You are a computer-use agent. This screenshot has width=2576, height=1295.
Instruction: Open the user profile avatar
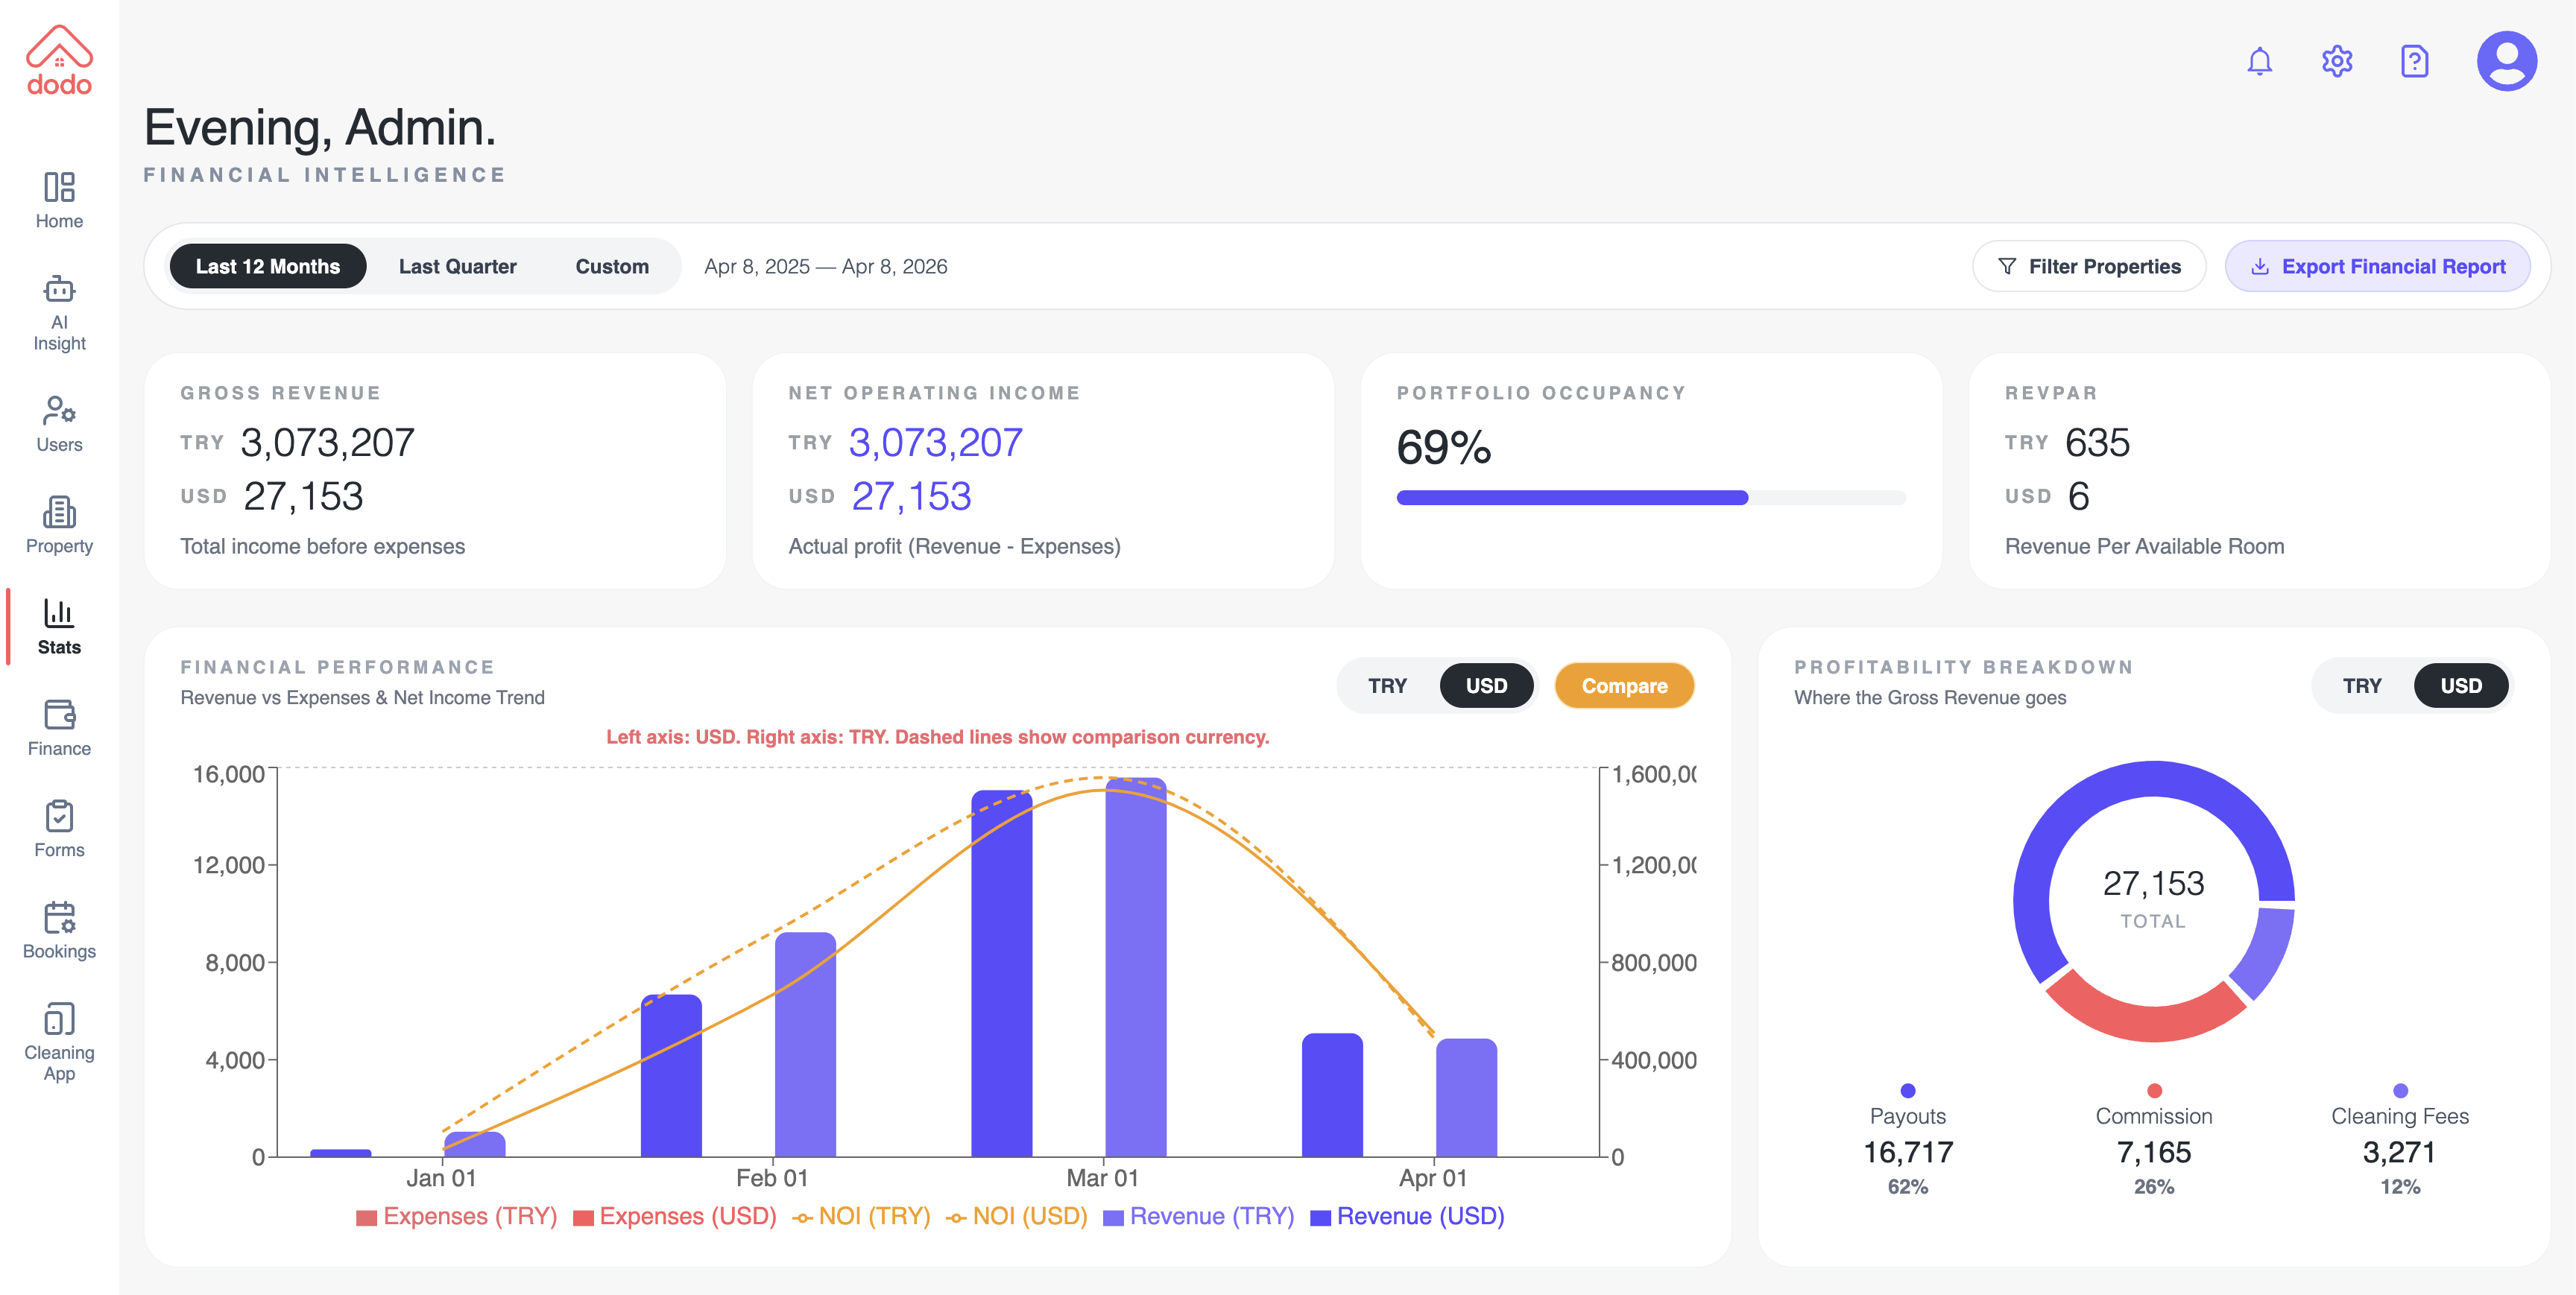(2505, 62)
